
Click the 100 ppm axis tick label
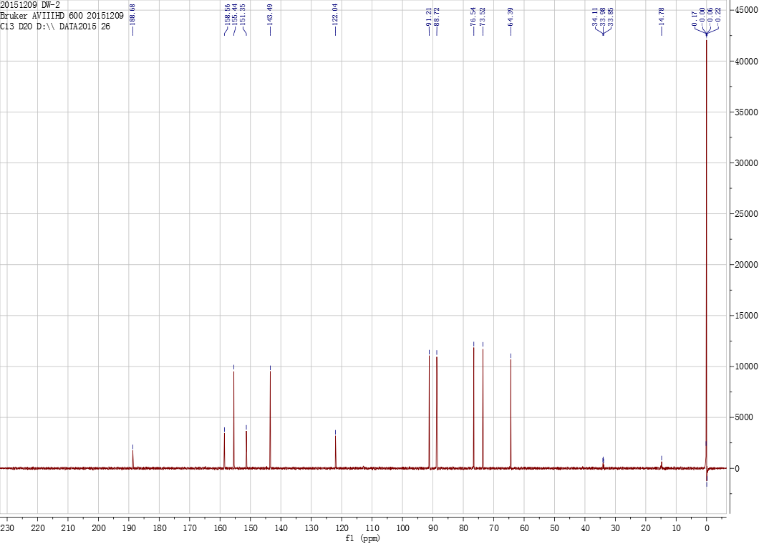pyautogui.click(x=402, y=528)
